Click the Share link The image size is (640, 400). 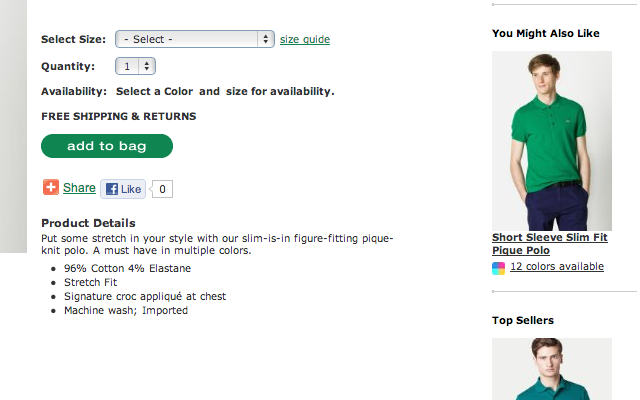79,188
